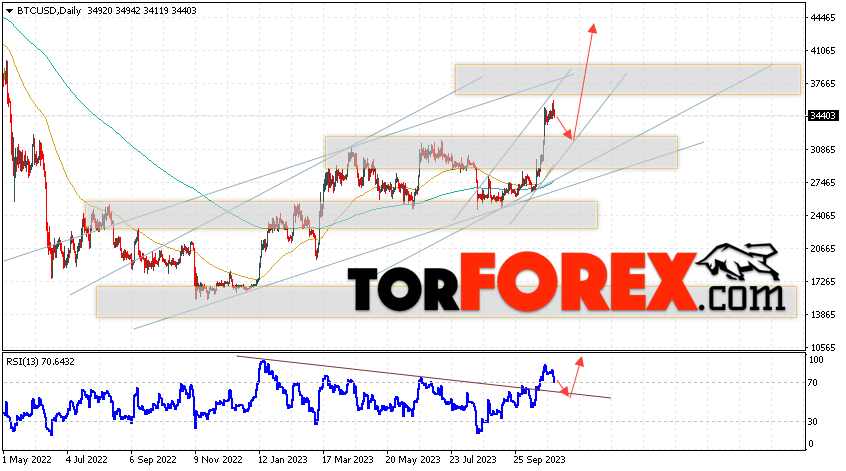Click the 10565 price axis label

click(x=823, y=347)
